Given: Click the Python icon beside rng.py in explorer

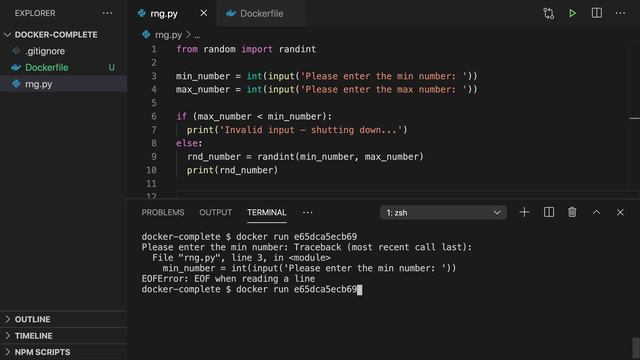Looking at the screenshot, I should point(16,84).
